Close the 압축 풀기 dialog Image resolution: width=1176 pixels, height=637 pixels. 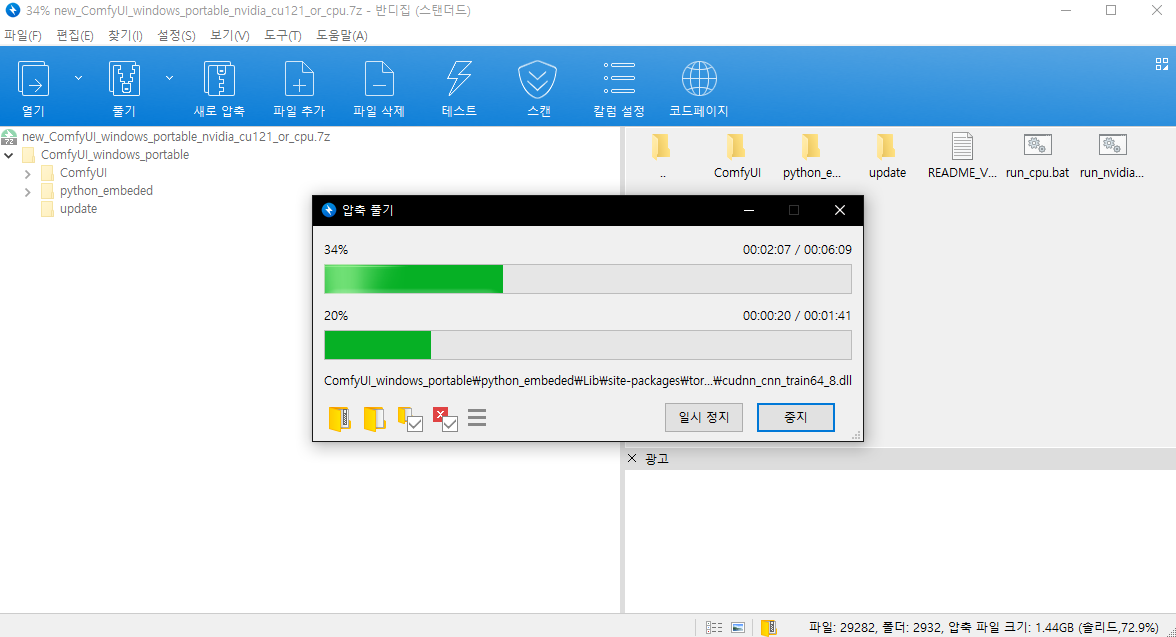pos(840,210)
